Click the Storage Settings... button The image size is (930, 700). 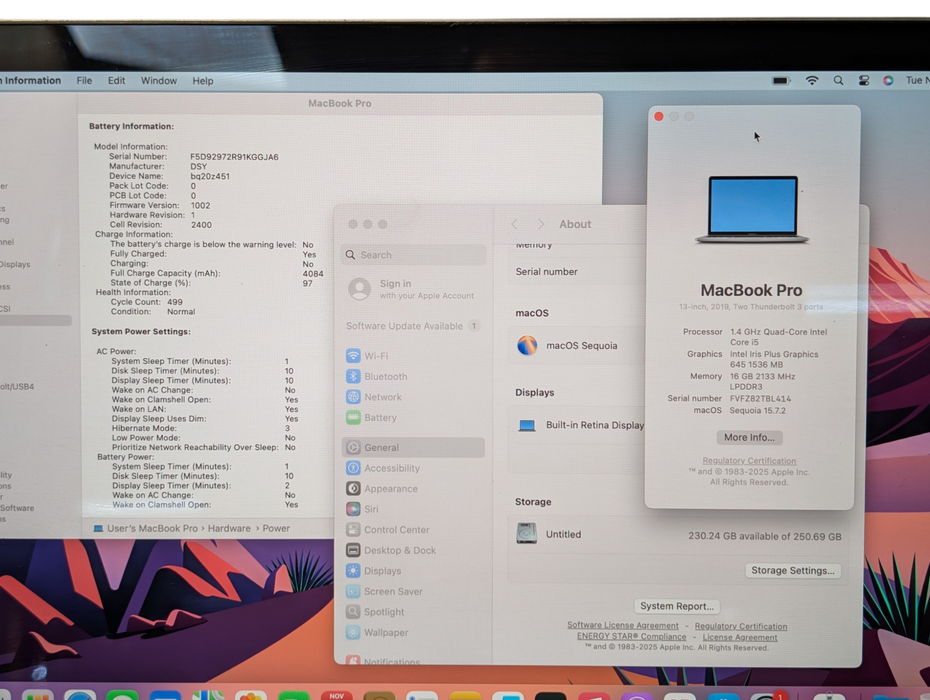point(793,571)
